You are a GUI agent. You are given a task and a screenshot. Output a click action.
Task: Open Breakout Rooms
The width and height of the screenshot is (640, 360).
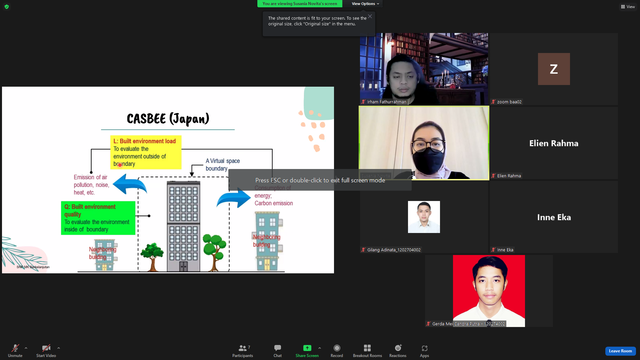tap(367, 350)
